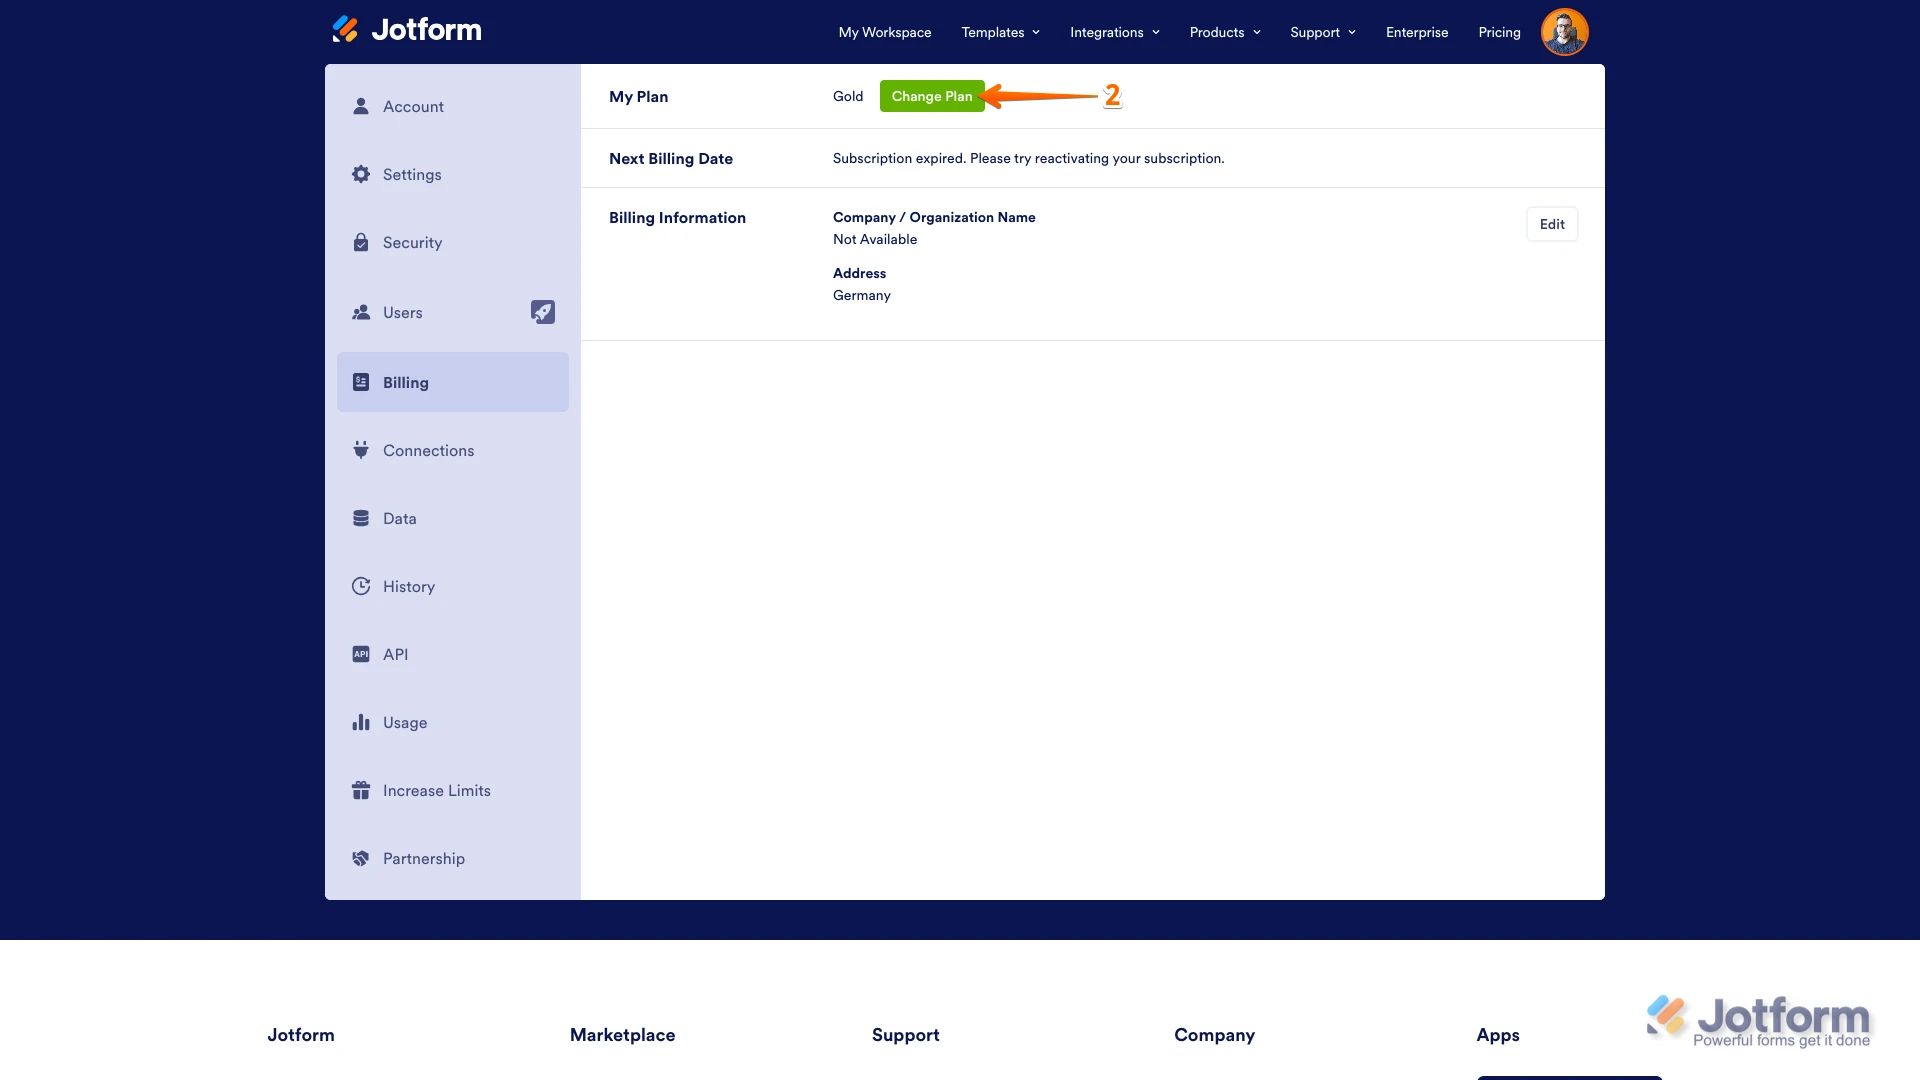Go to My Workspace
The width and height of the screenshot is (1920, 1080).
[x=884, y=32]
